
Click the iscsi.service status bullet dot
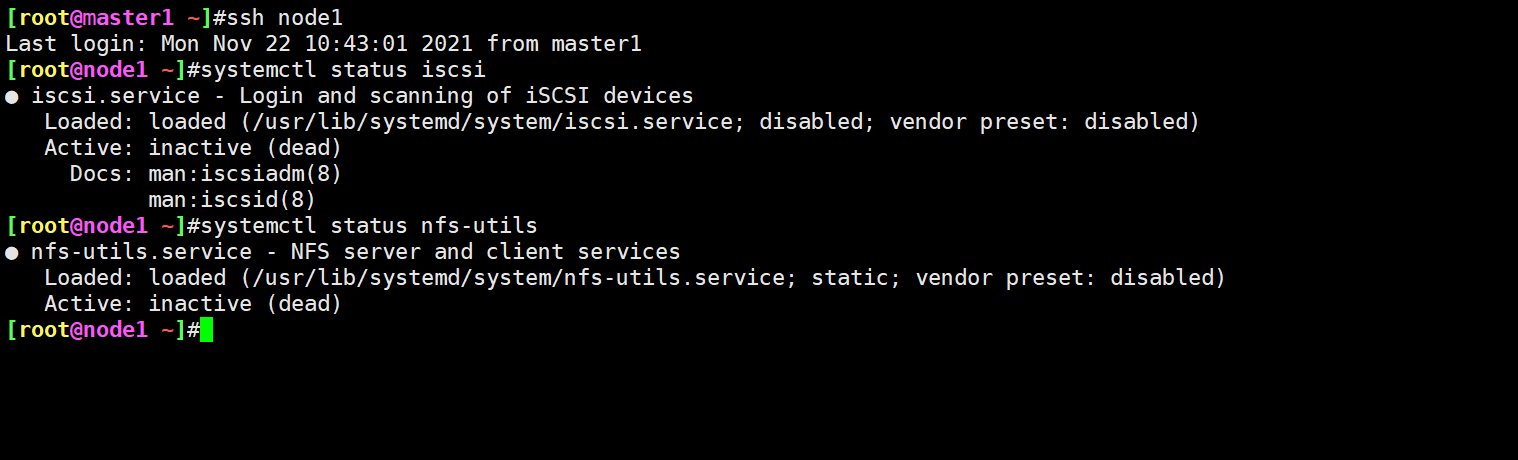(12, 97)
